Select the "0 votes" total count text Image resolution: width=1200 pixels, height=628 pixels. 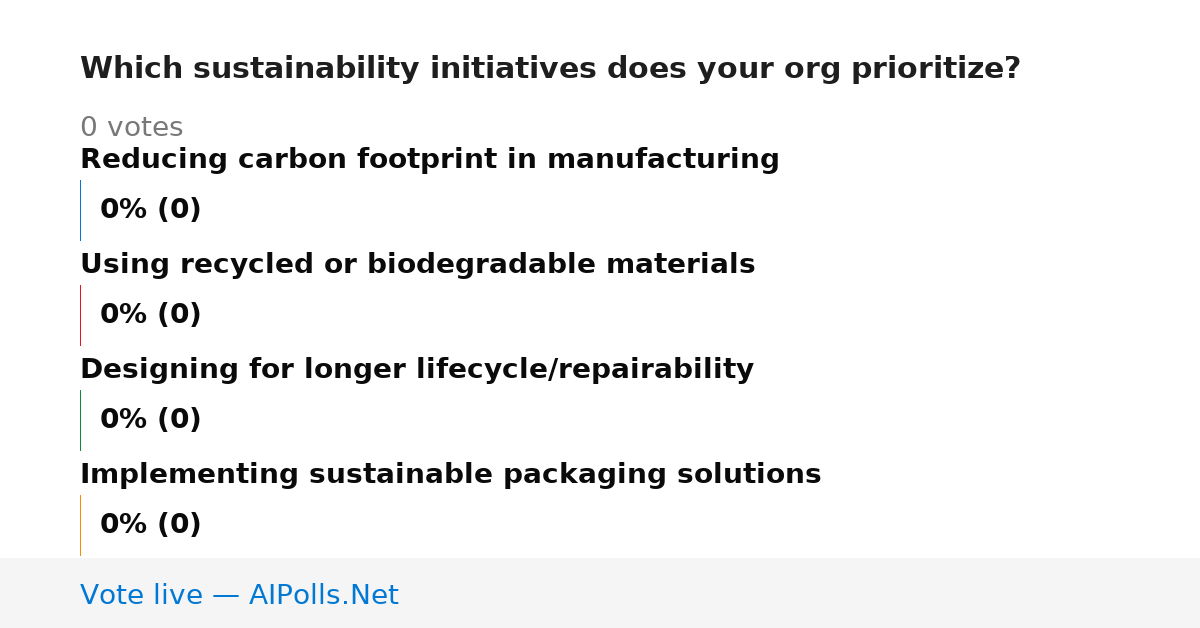point(131,128)
